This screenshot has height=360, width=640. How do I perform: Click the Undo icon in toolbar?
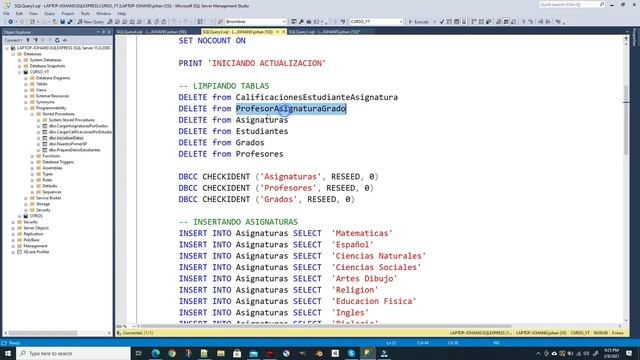[174, 22]
